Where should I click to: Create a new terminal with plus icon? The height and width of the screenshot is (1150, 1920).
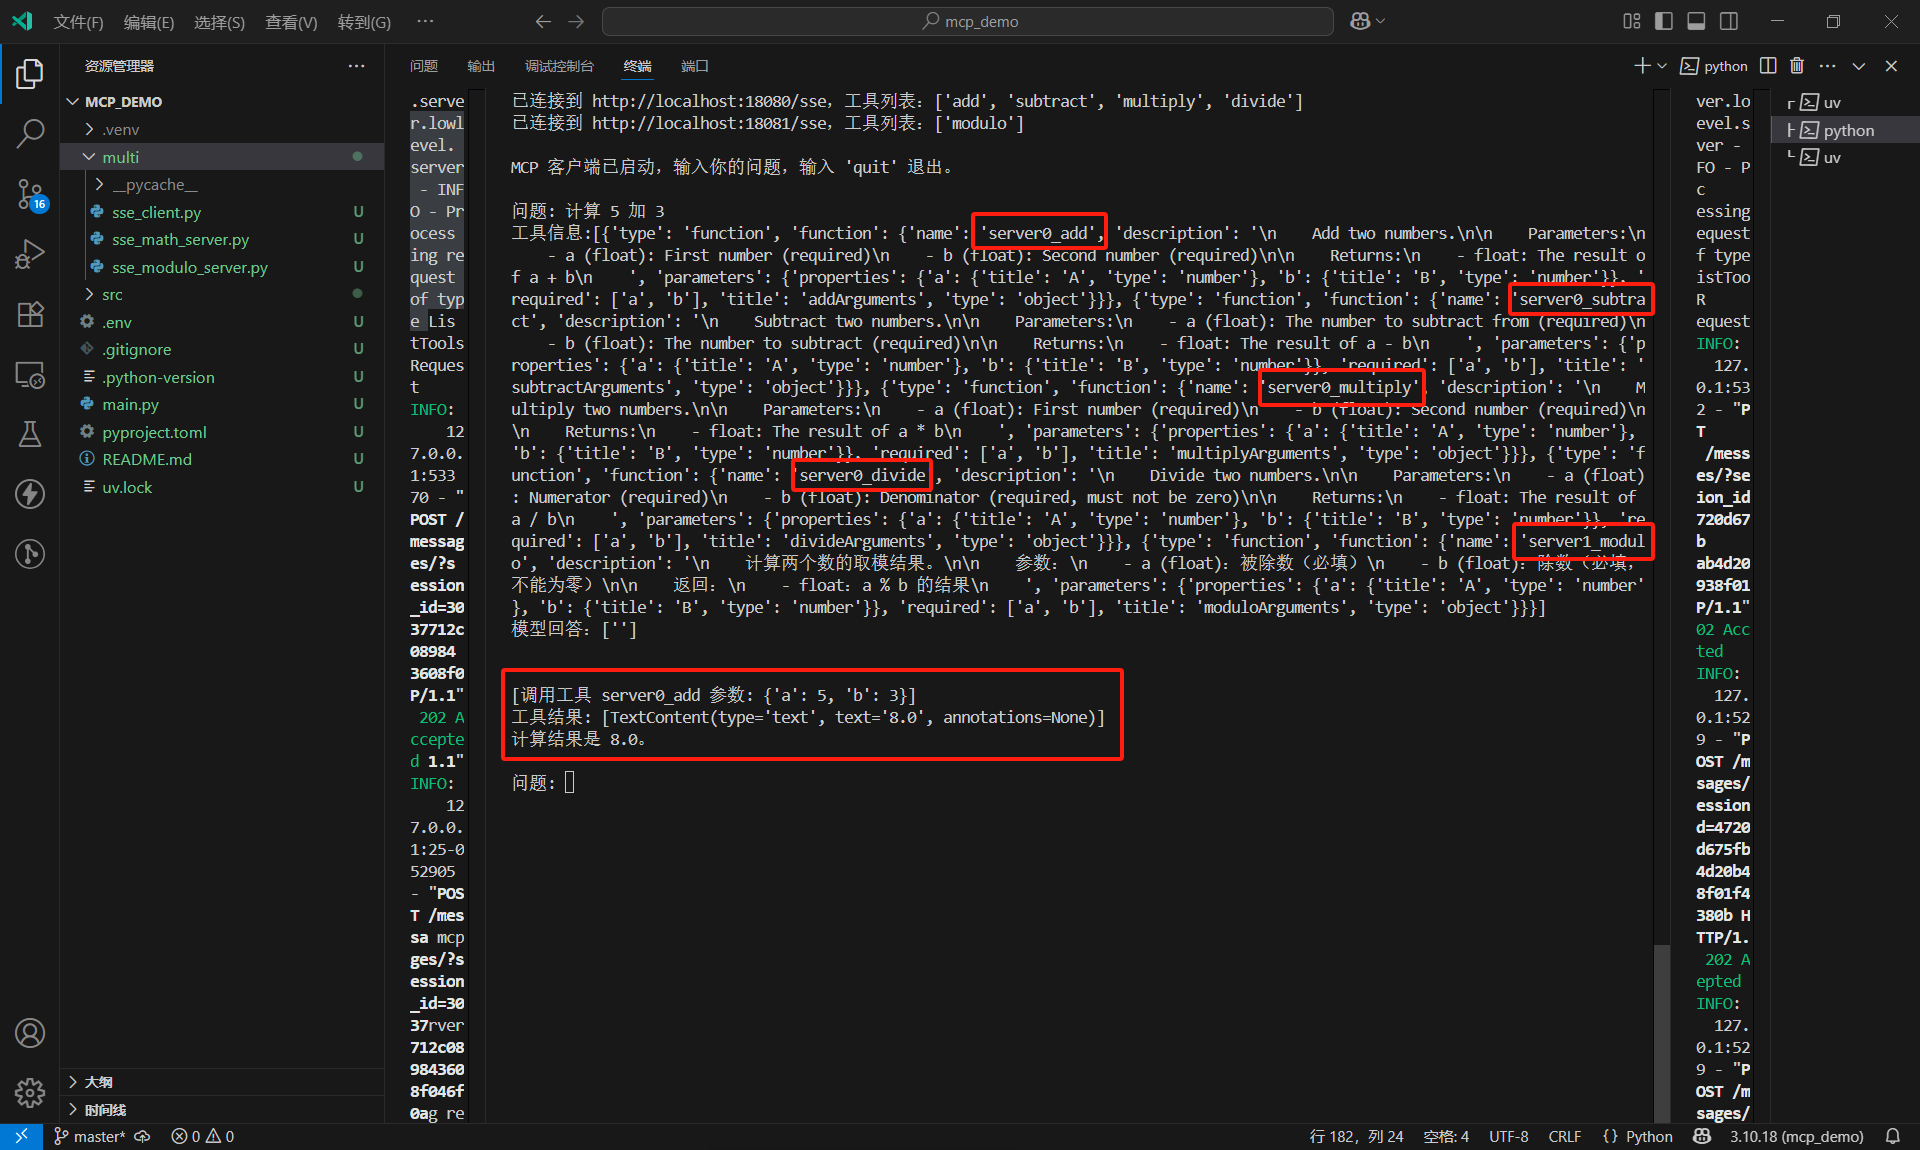point(1641,66)
